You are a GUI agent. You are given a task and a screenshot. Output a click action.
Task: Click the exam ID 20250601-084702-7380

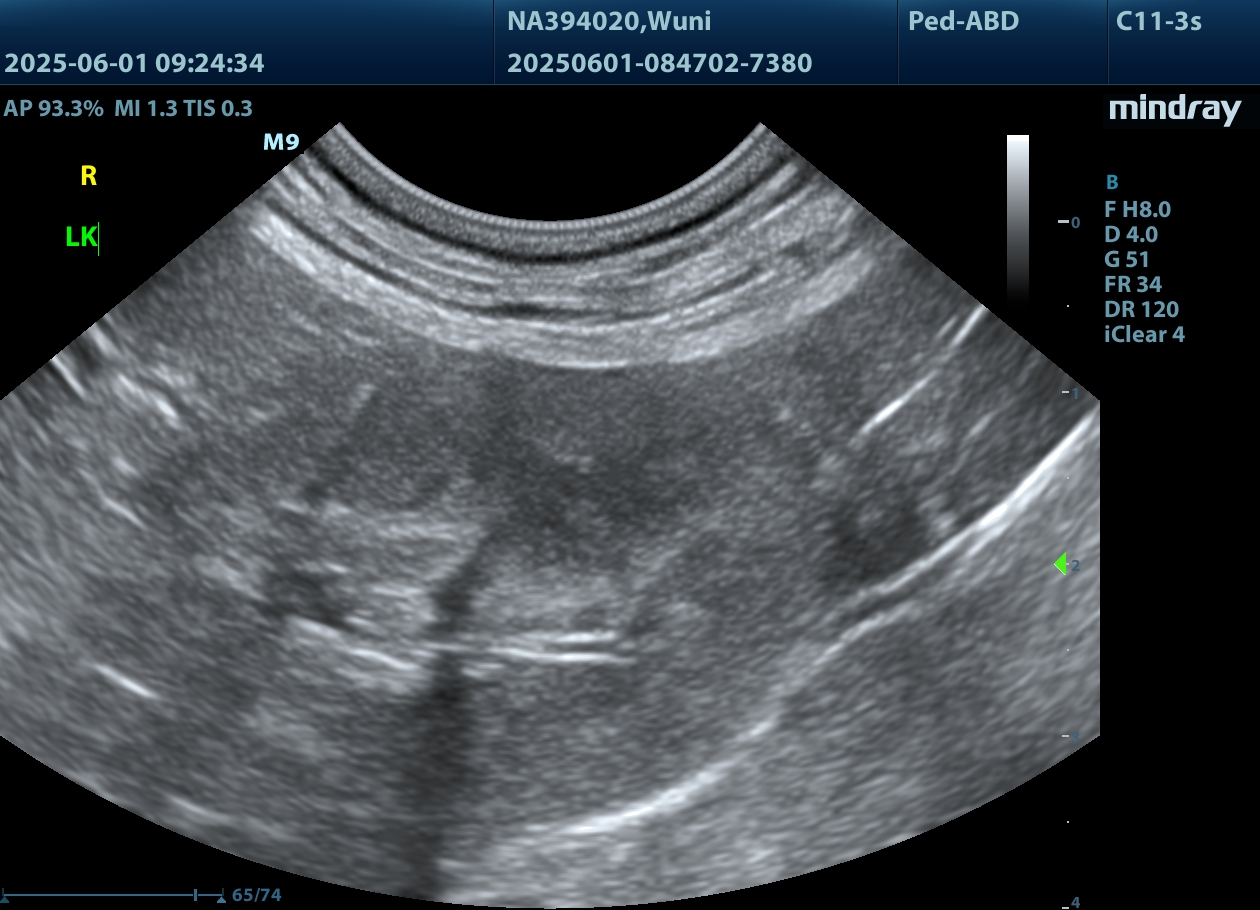point(659,63)
